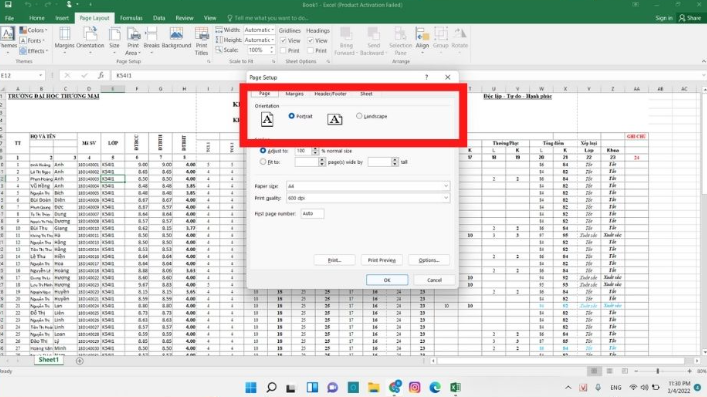The height and width of the screenshot is (397, 707).
Task: Toggle Headings View checkbox
Action: click(x=310, y=41)
